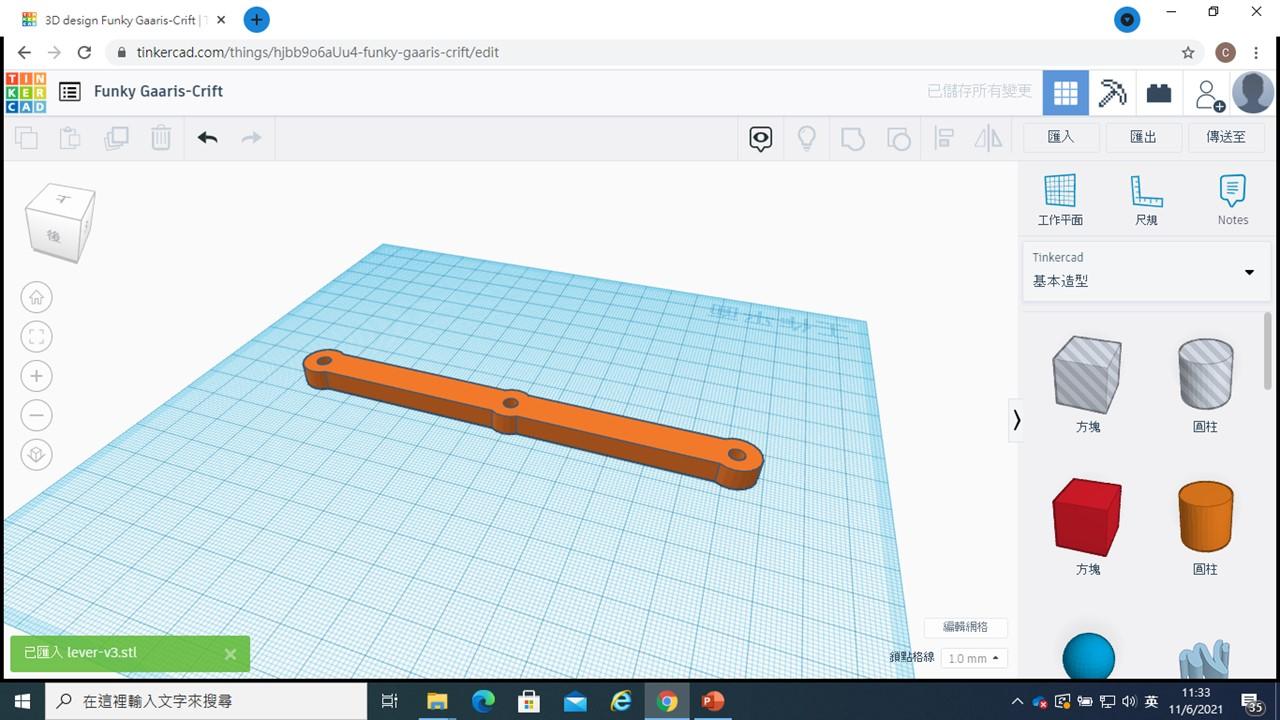Switch to orthographic view cube icon

point(37,454)
